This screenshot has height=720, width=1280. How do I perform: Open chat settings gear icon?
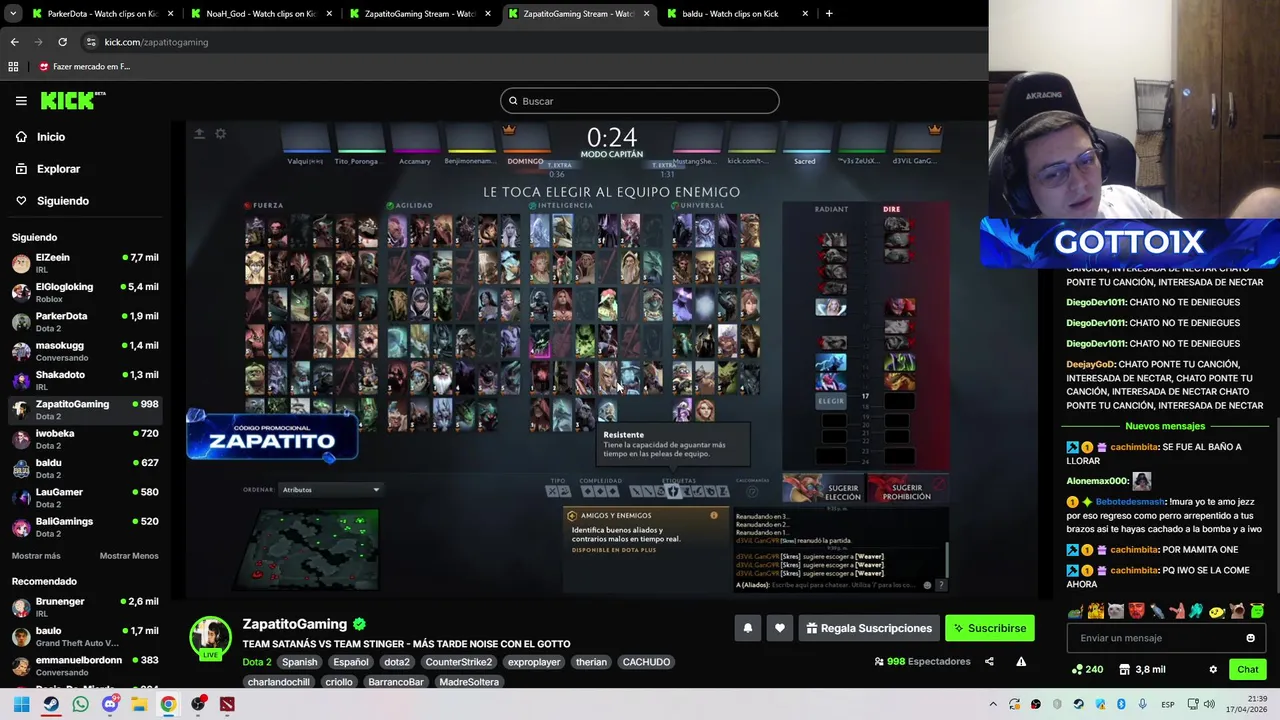coord(1213,669)
